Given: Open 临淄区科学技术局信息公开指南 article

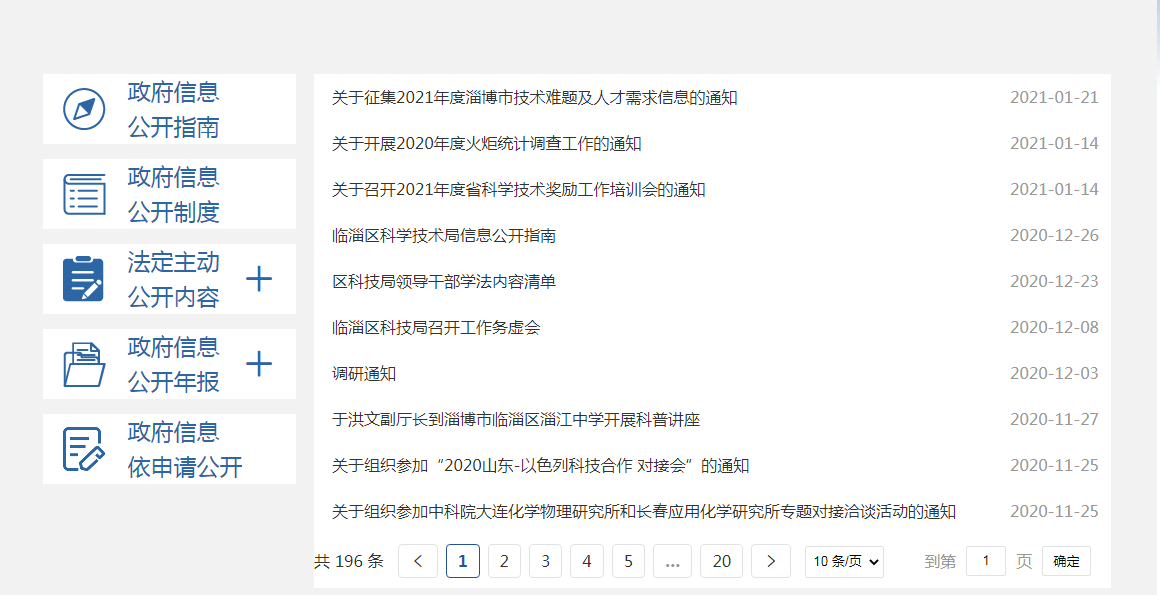Looking at the screenshot, I should 444,236.
